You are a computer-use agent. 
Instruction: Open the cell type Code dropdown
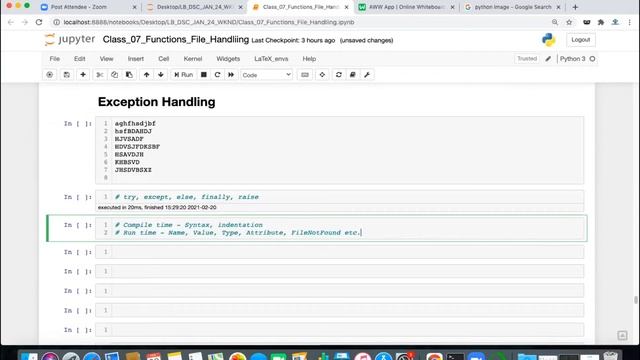(x=266, y=75)
